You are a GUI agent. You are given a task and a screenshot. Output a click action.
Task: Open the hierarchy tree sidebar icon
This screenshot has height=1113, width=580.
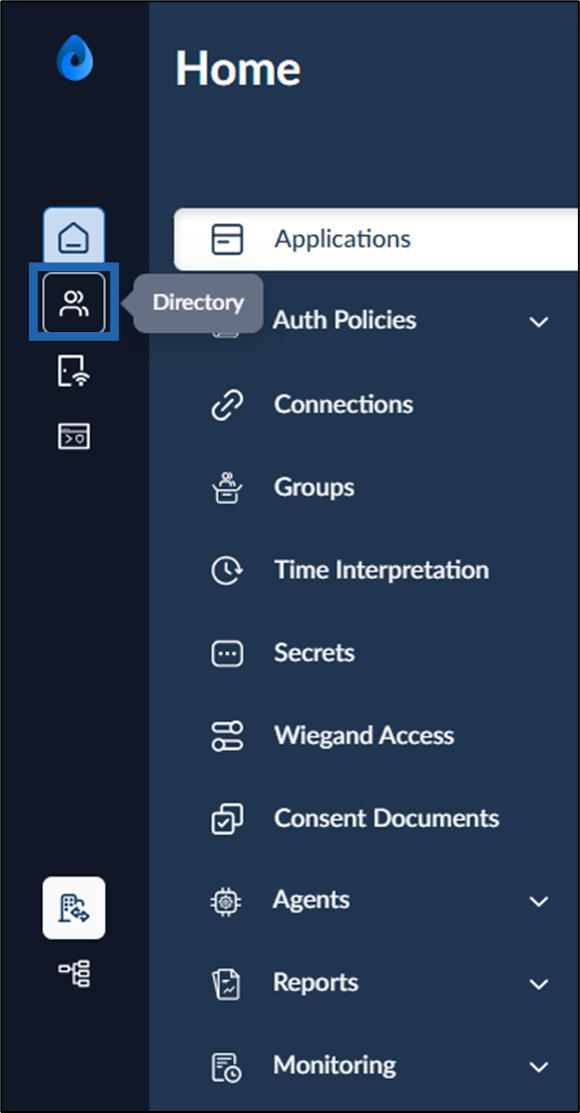pyautogui.click(x=74, y=973)
